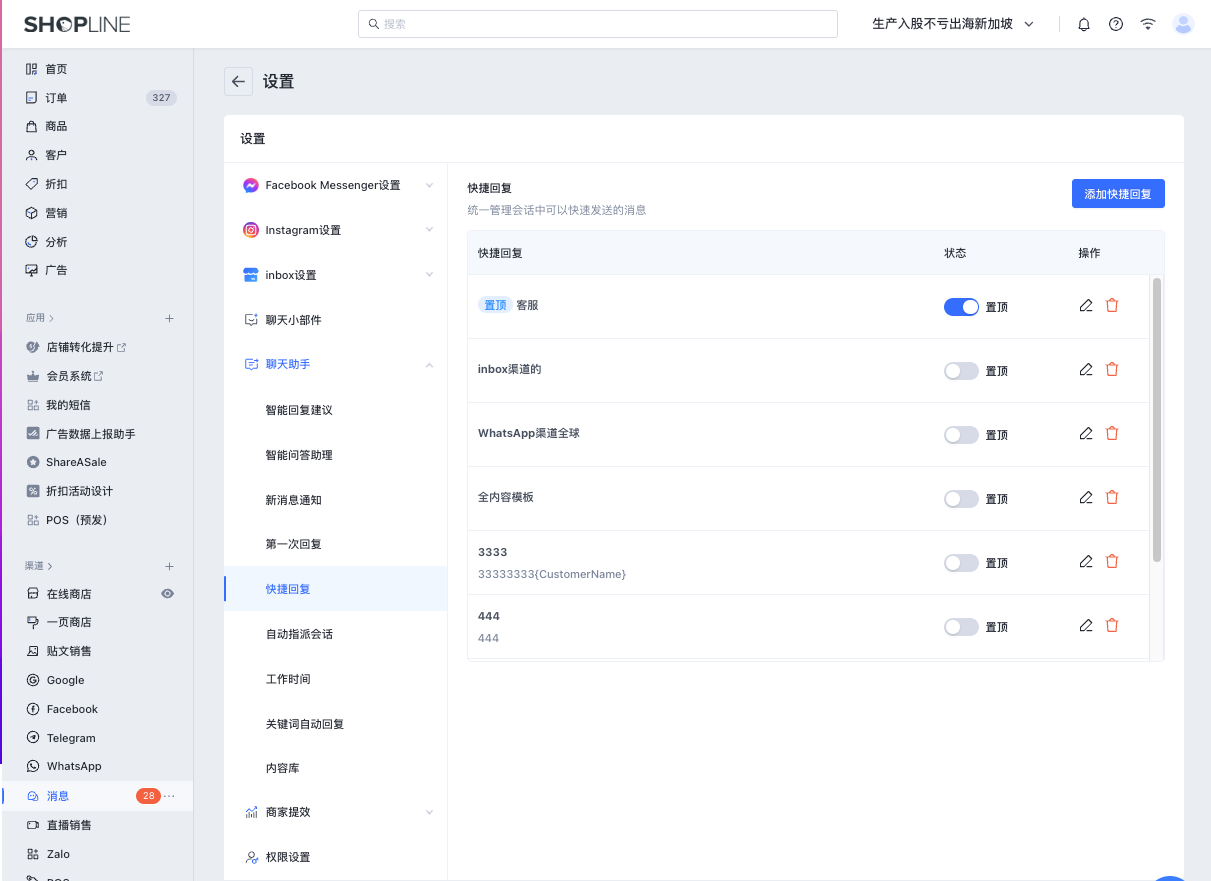Toggle the eye icon beside 在线商店

pyautogui.click(x=167, y=593)
